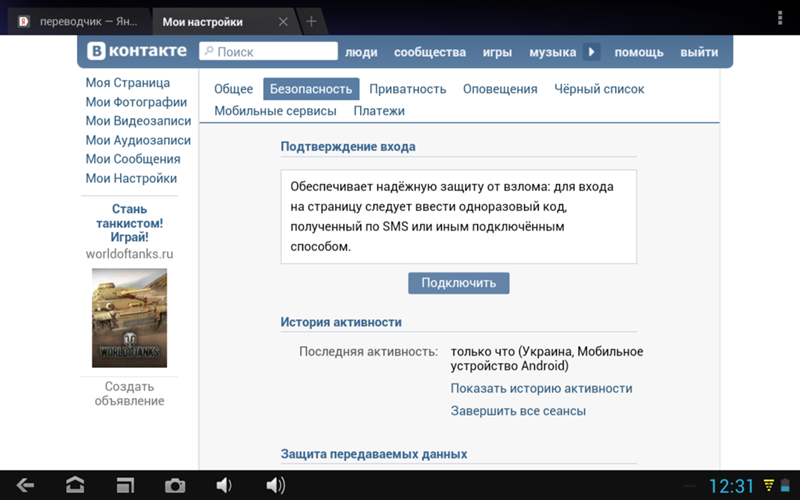
Task: Tap the Android back arrow
Action: [x=25, y=485]
